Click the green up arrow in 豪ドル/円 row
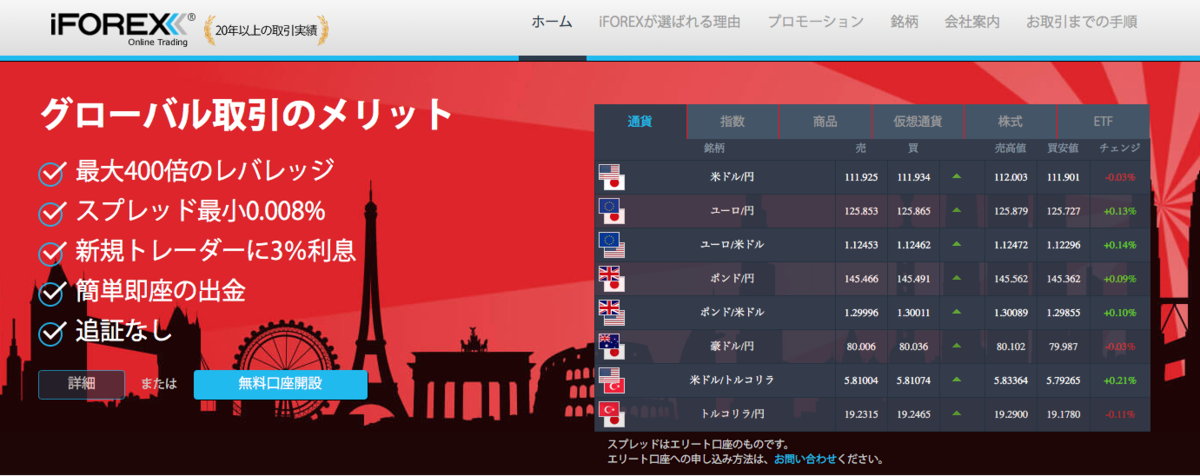The width and height of the screenshot is (1200, 476). coord(957,346)
